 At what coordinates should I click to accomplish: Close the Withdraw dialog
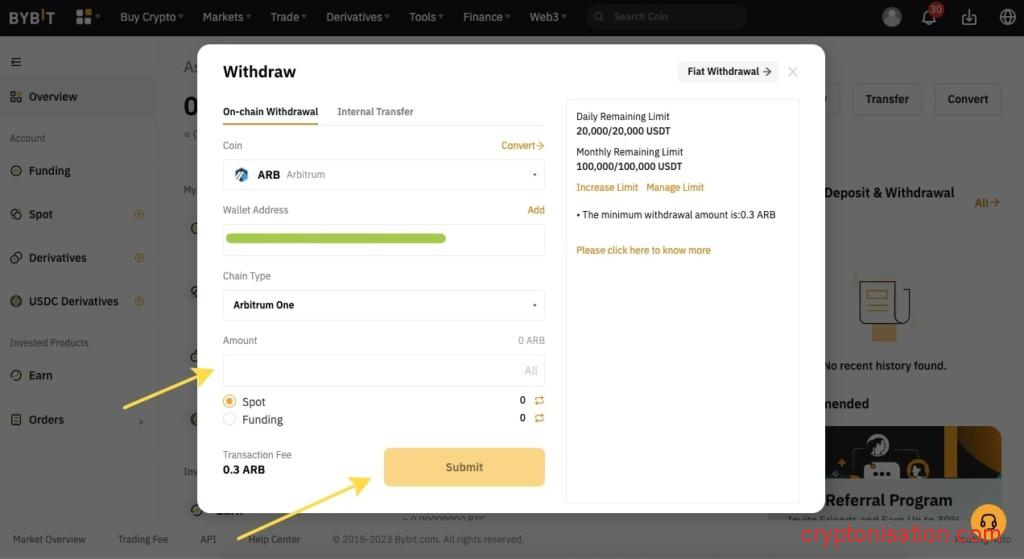coord(793,72)
